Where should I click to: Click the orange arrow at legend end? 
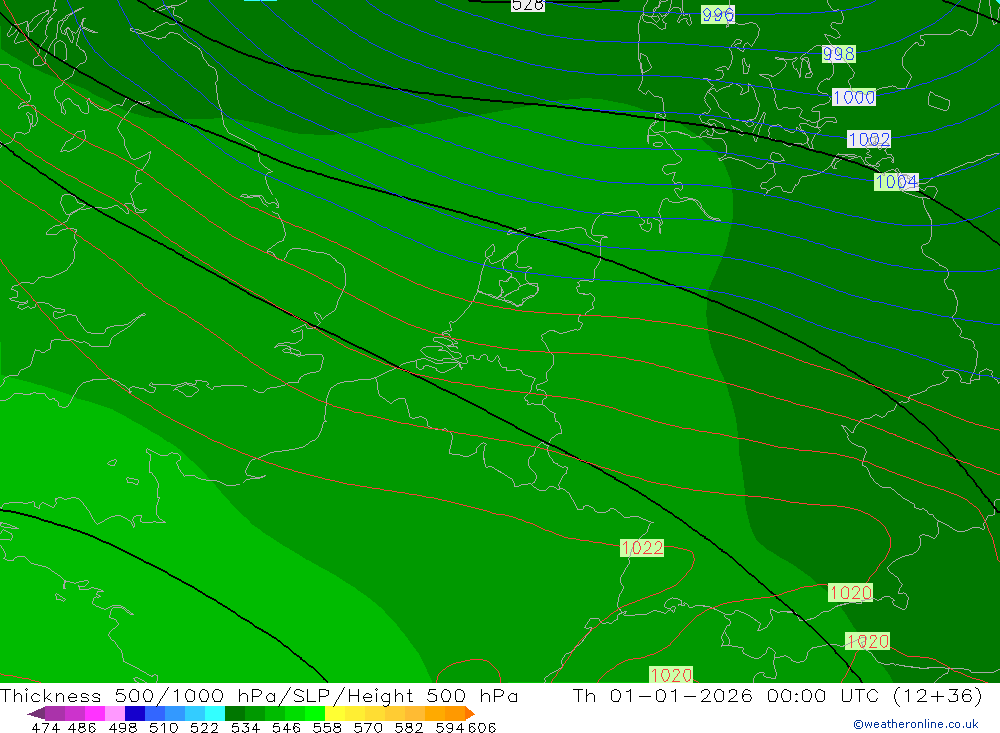(470, 713)
